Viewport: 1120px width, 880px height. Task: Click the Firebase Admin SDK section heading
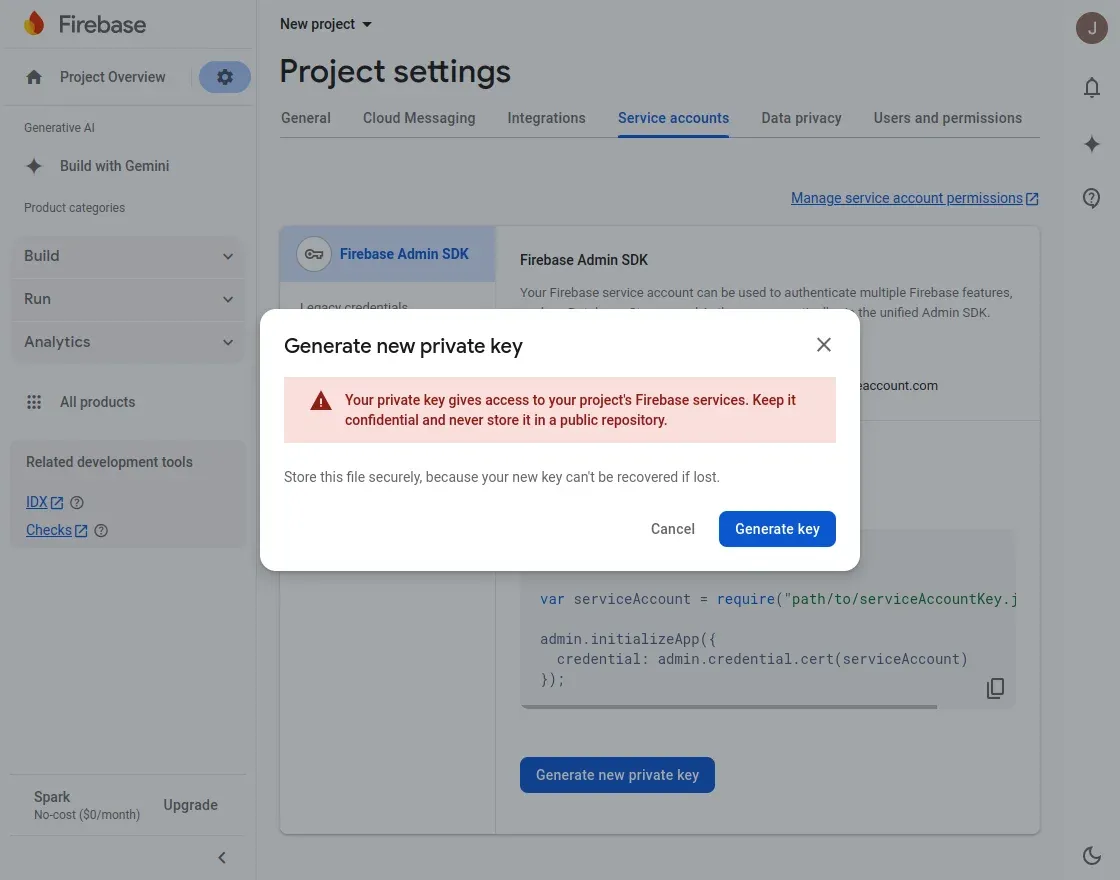[584, 260]
